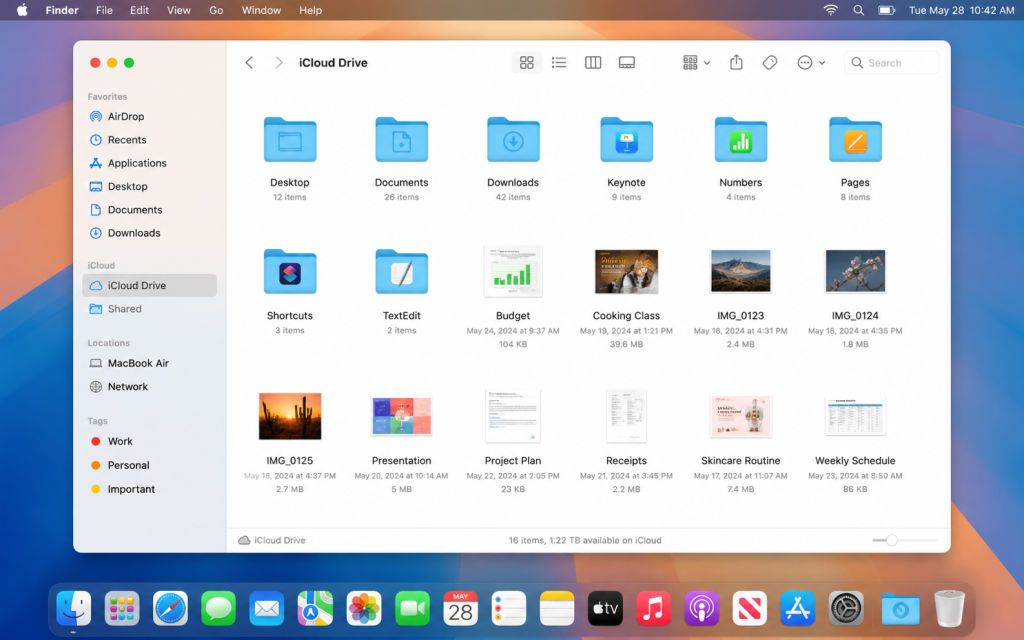The width and height of the screenshot is (1024, 640).
Task: Select Recents in the sidebar
Action: 150,140
